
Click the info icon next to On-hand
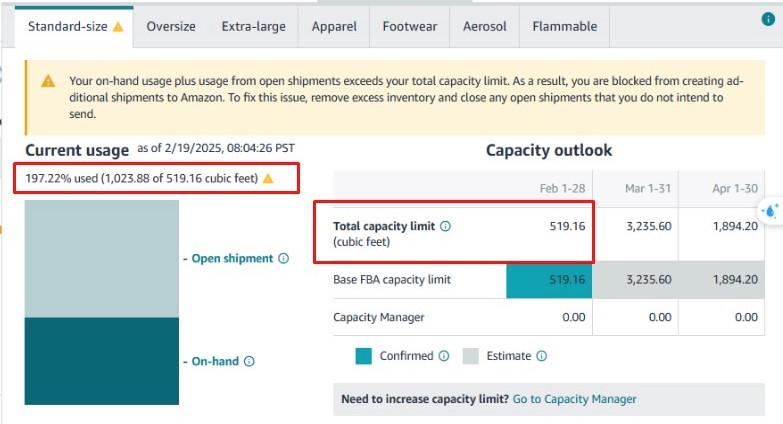[249, 361]
